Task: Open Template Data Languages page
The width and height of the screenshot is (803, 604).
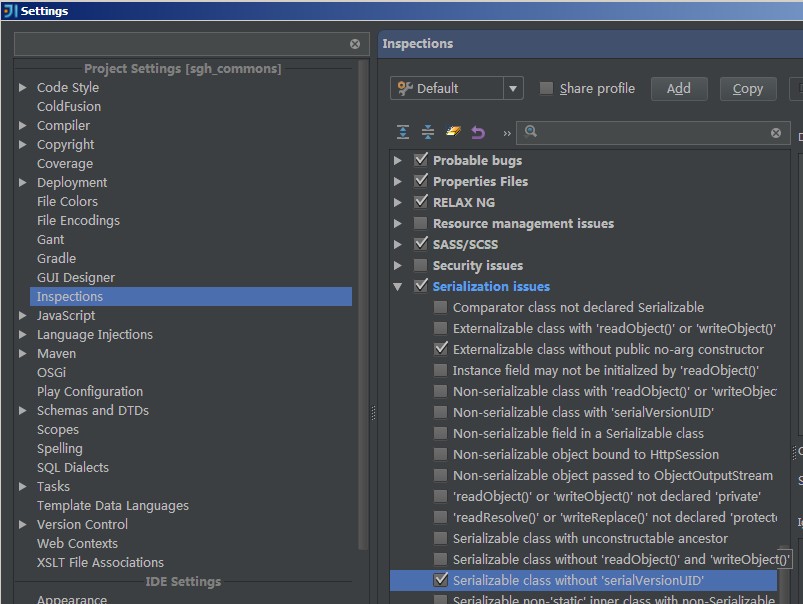Action: tap(113, 506)
